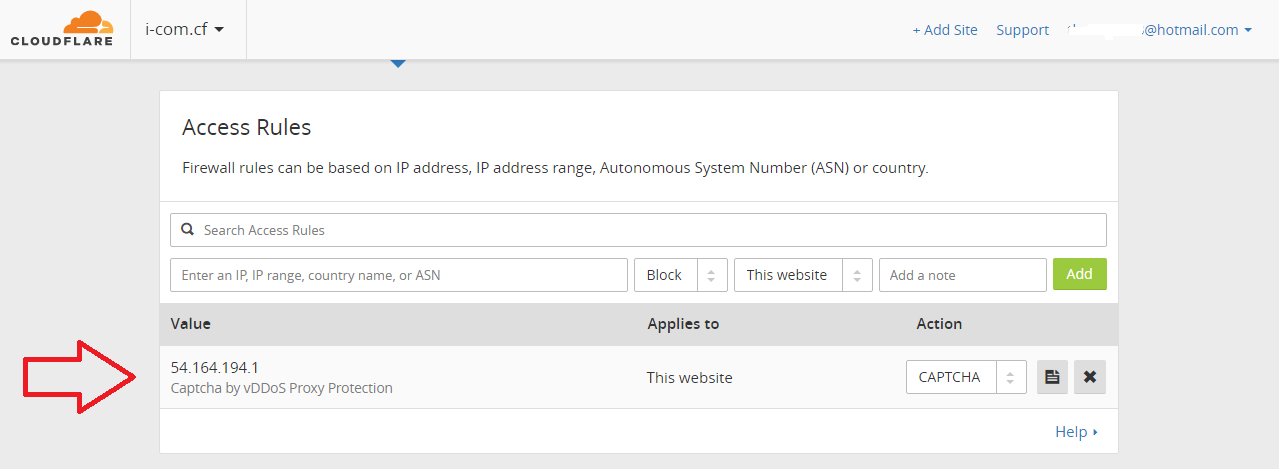Click the Value column header
This screenshot has width=1279, height=469.
[x=191, y=324]
